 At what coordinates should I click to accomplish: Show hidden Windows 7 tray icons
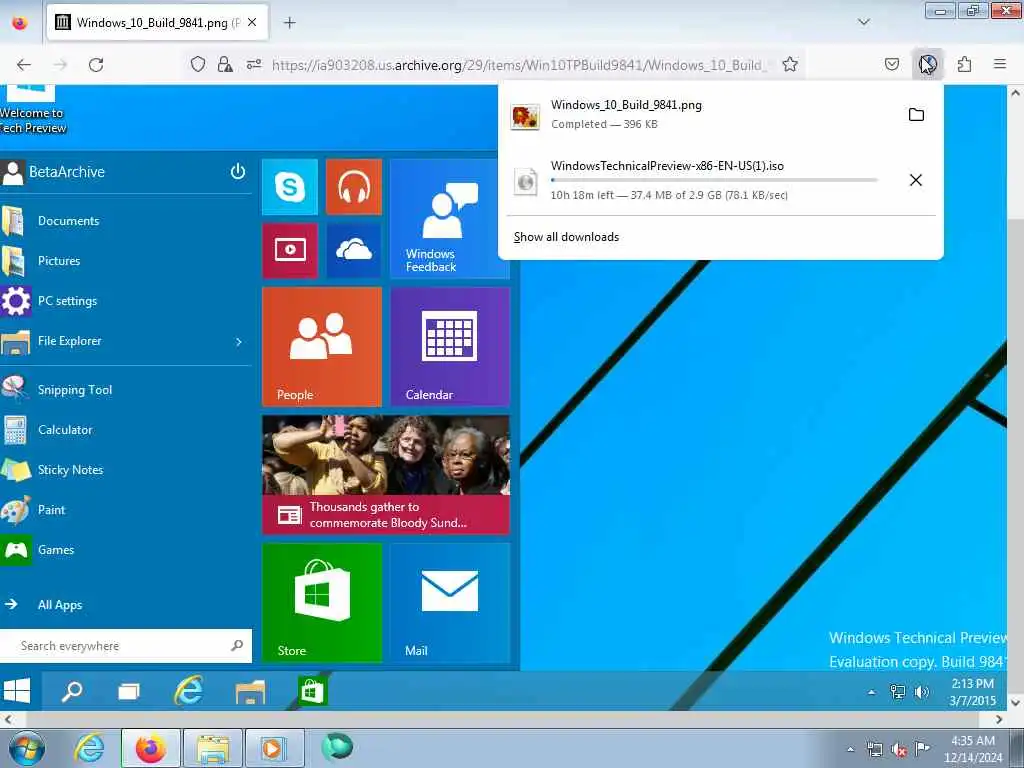(850, 749)
